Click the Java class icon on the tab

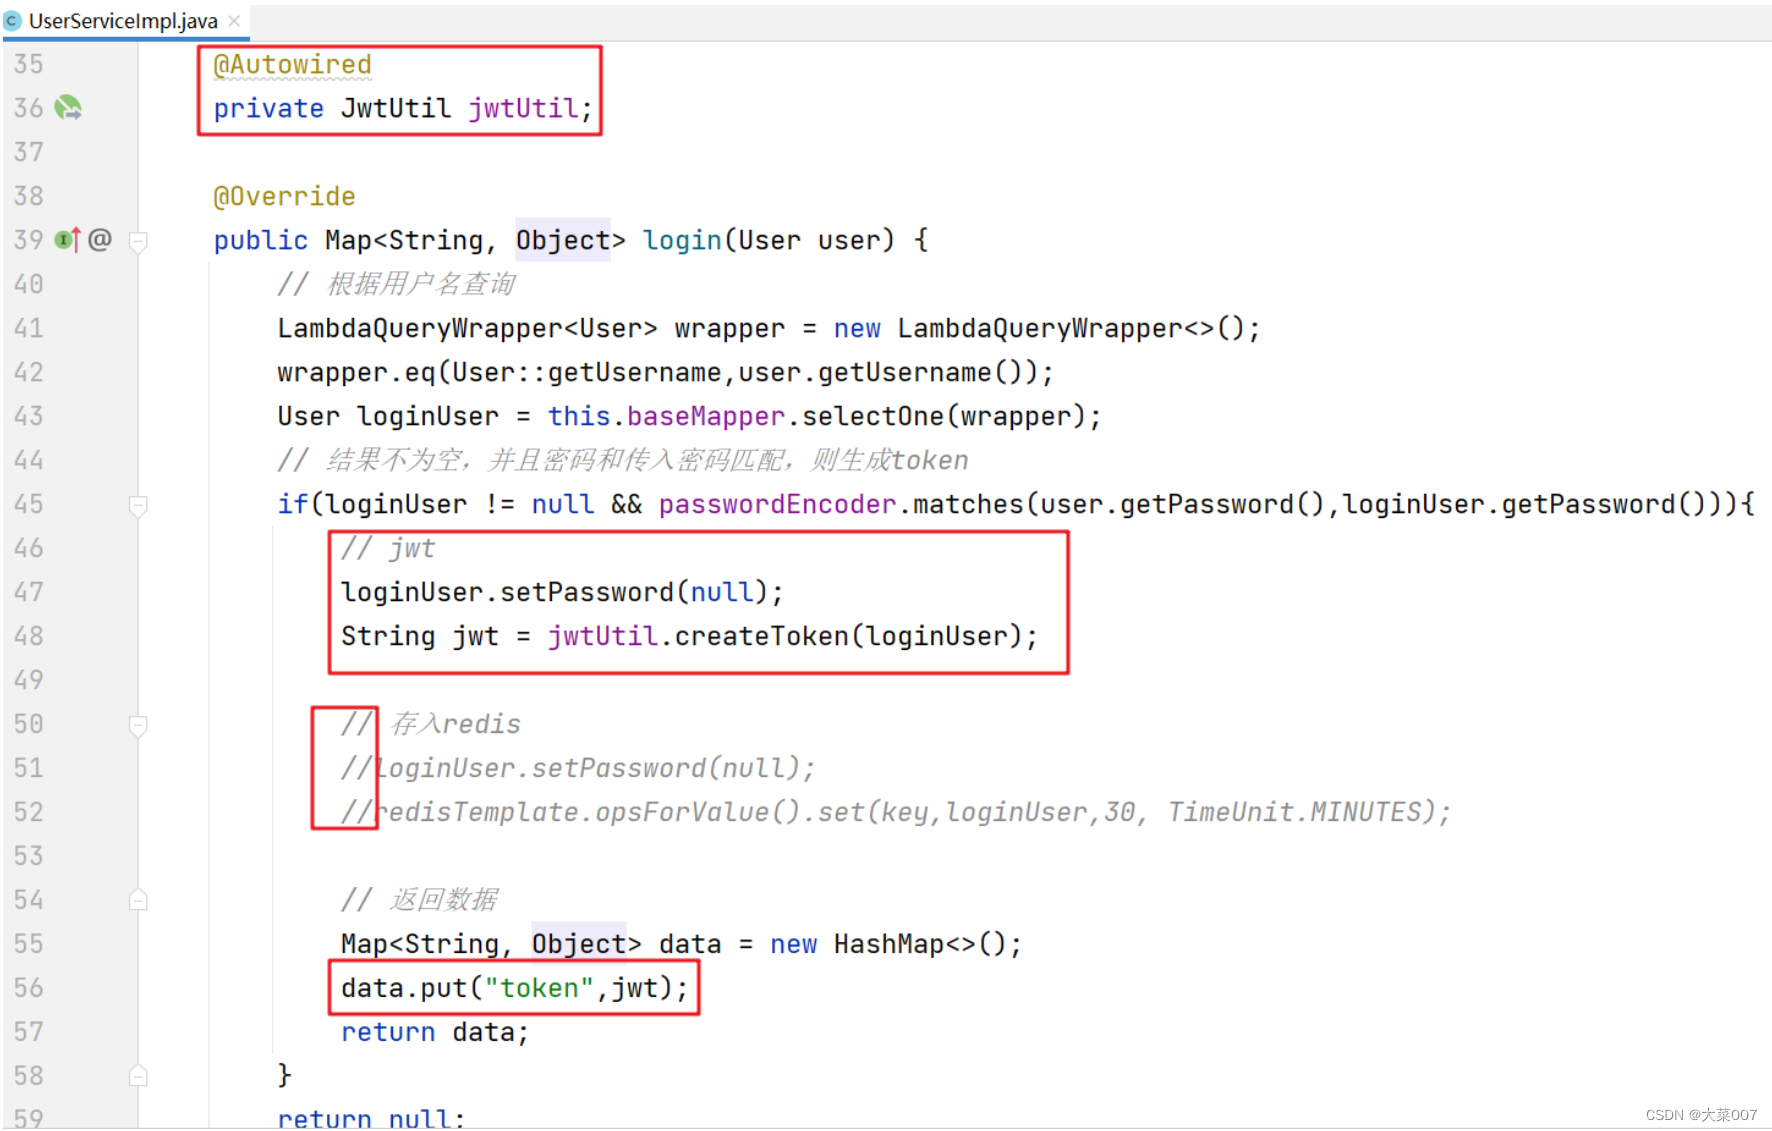tap(13, 20)
